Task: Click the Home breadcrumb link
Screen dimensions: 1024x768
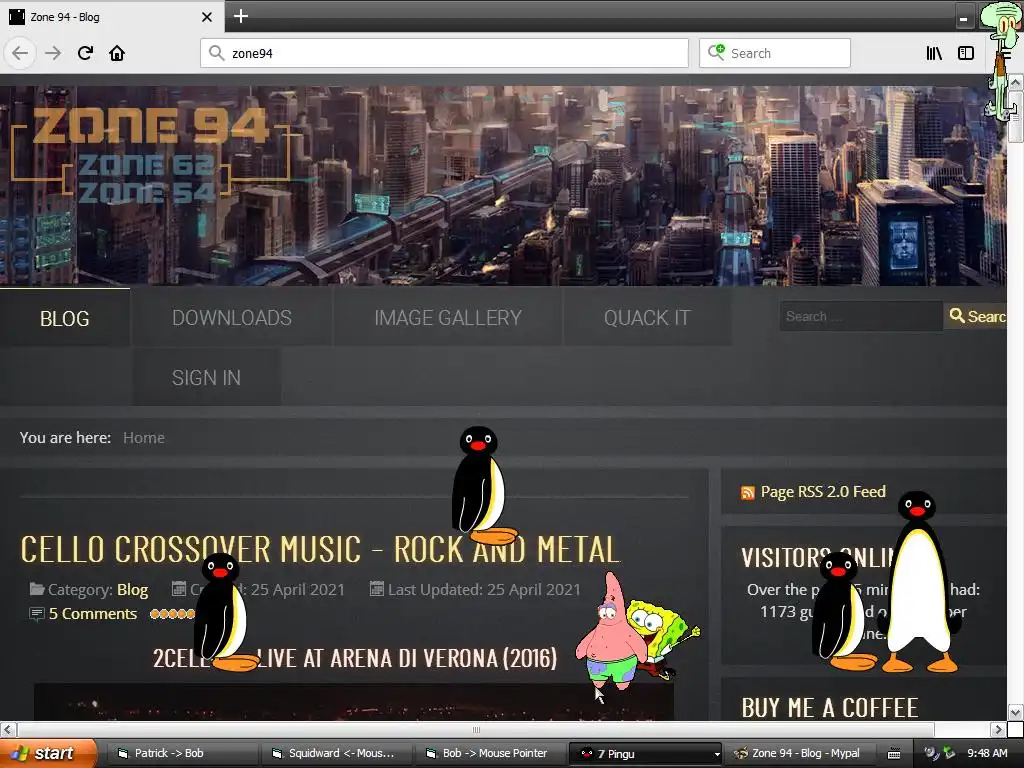Action: tap(144, 438)
